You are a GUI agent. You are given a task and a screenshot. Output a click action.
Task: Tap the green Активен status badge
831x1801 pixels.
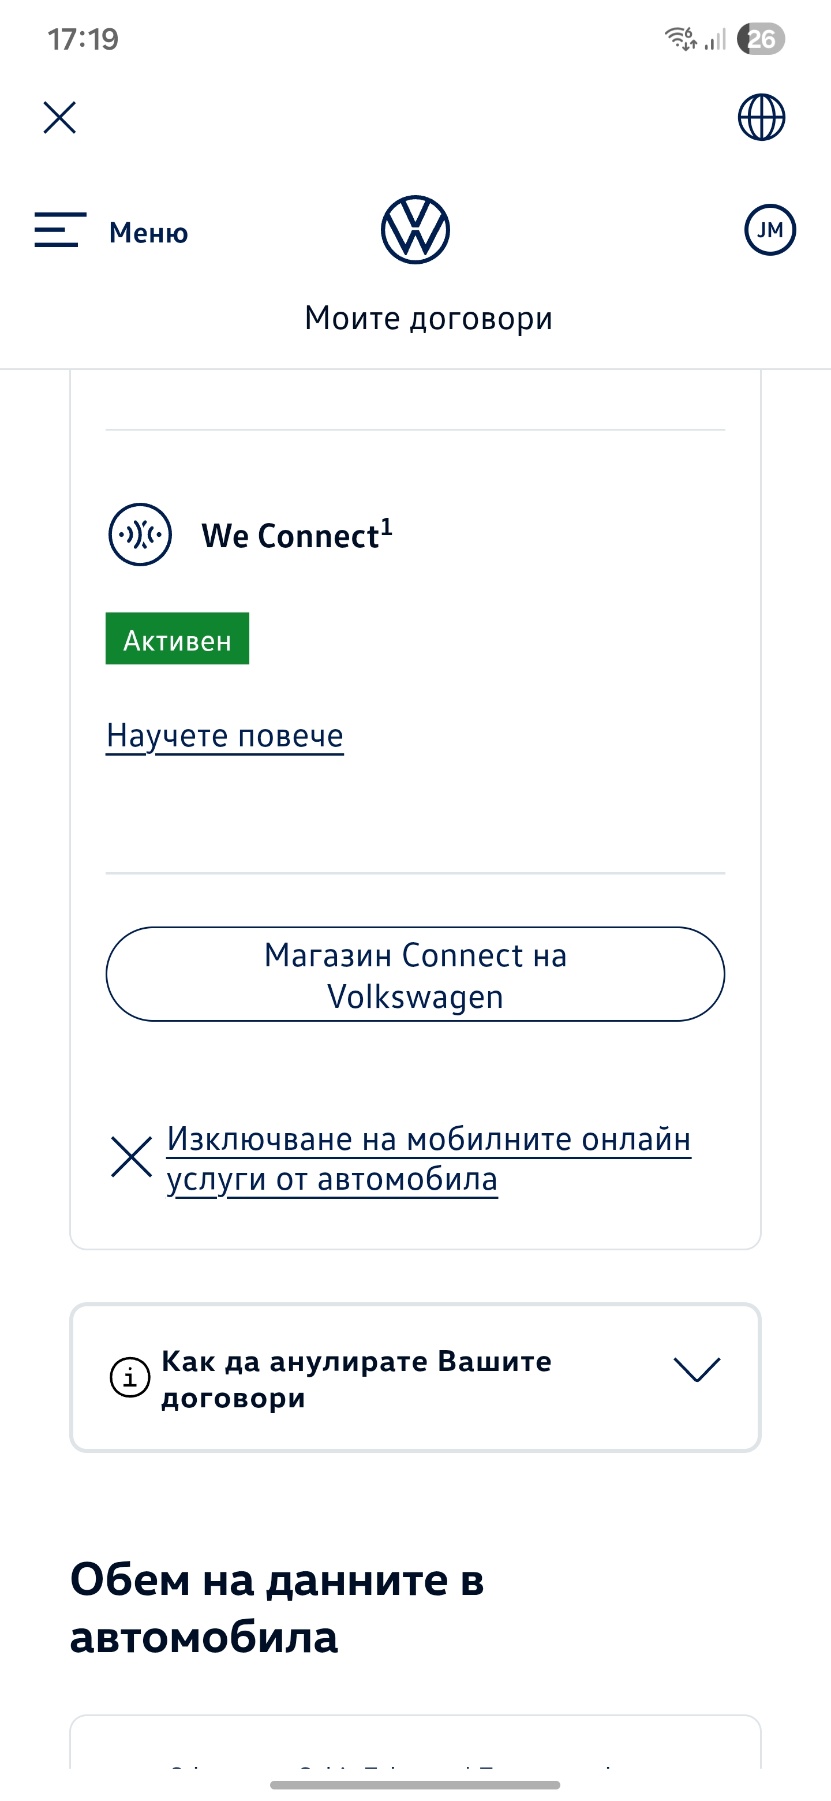pos(177,639)
